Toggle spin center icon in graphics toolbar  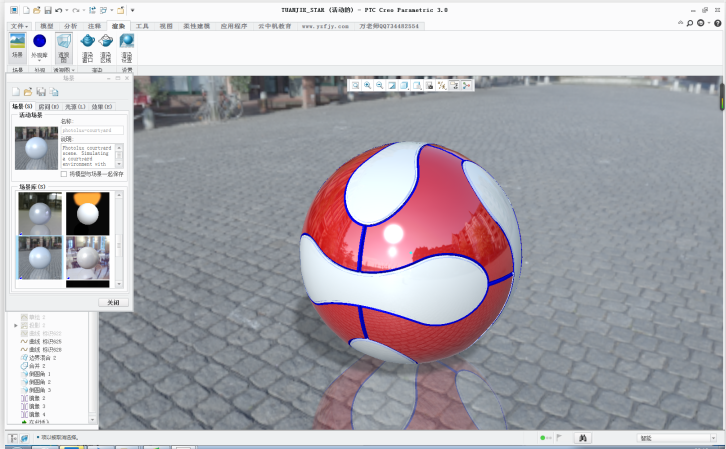[466, 85]
